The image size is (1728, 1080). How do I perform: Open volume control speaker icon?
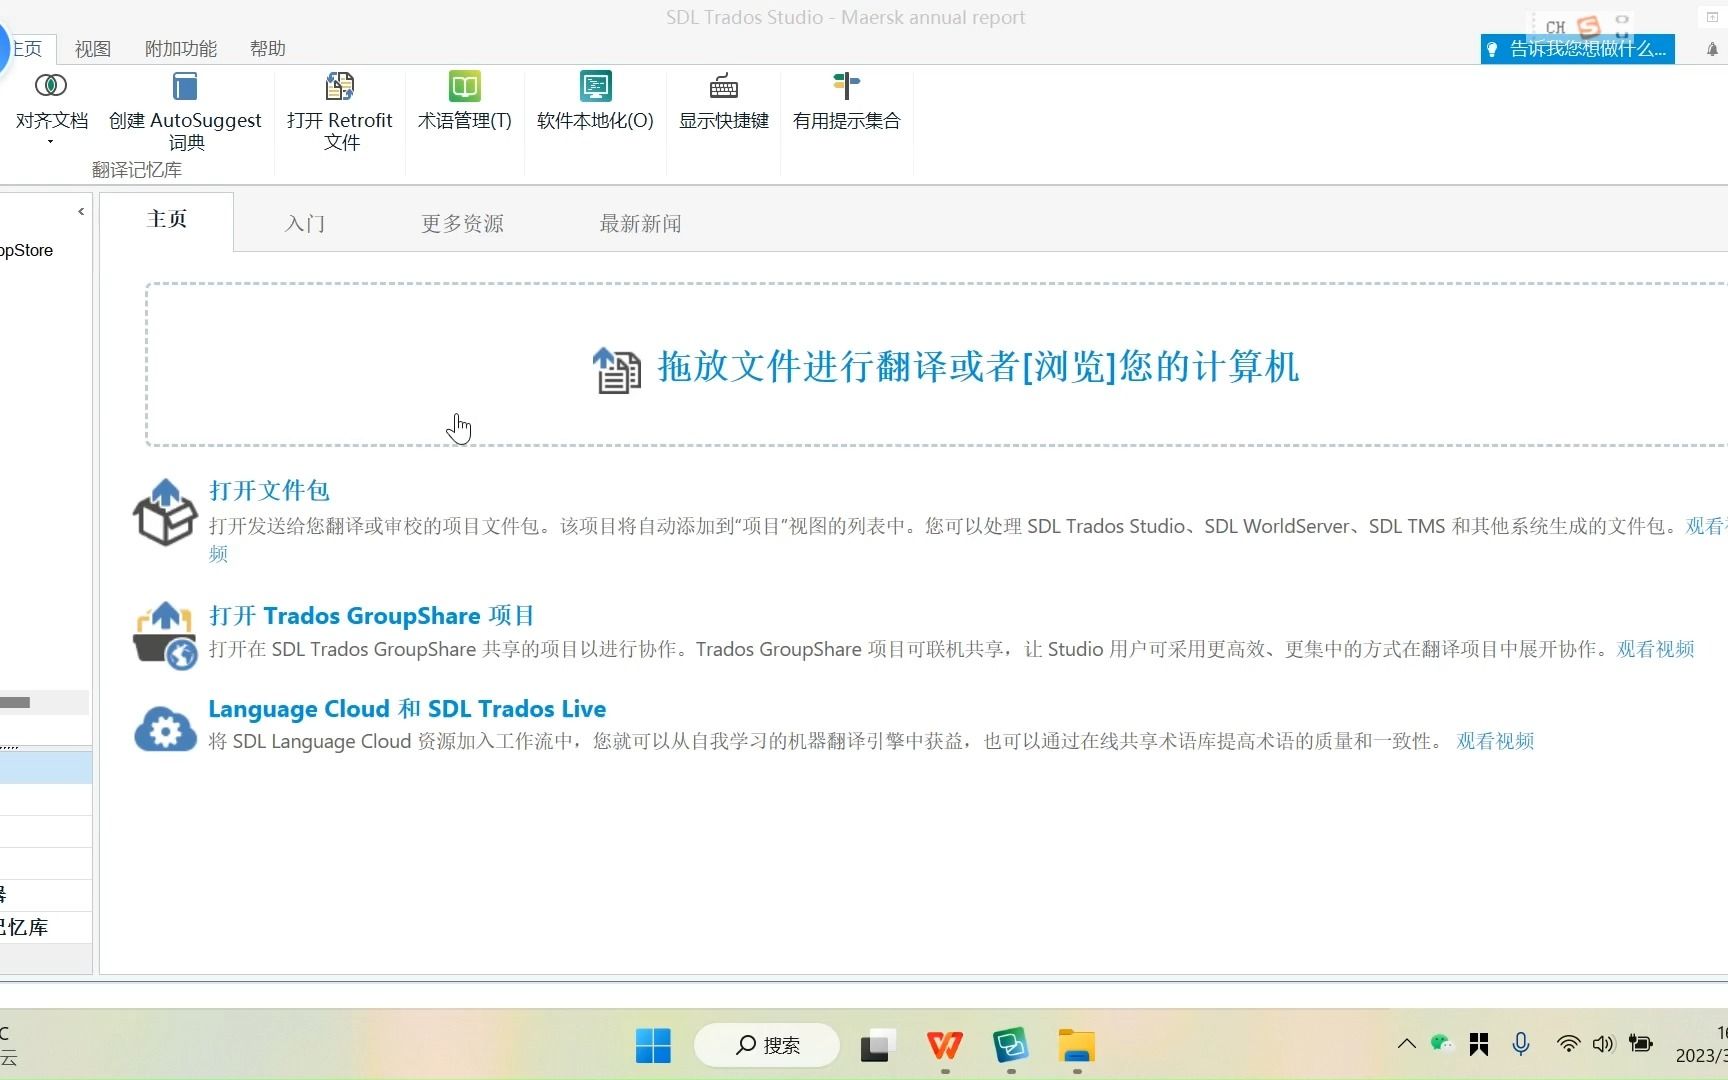coord(1603,1044)
